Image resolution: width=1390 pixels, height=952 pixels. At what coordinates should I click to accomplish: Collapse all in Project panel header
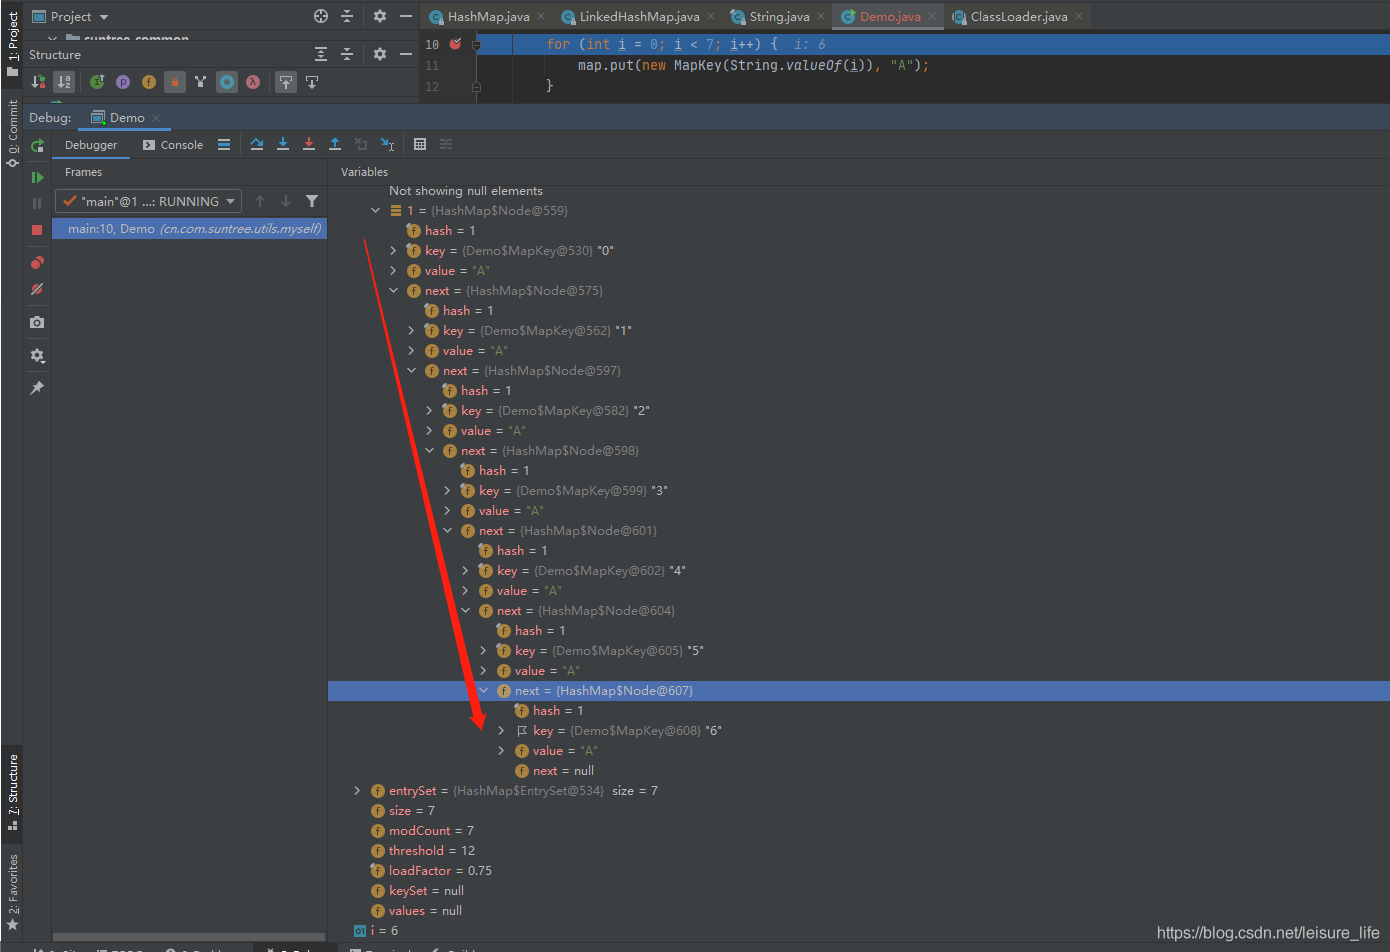(x=347, y=16)
